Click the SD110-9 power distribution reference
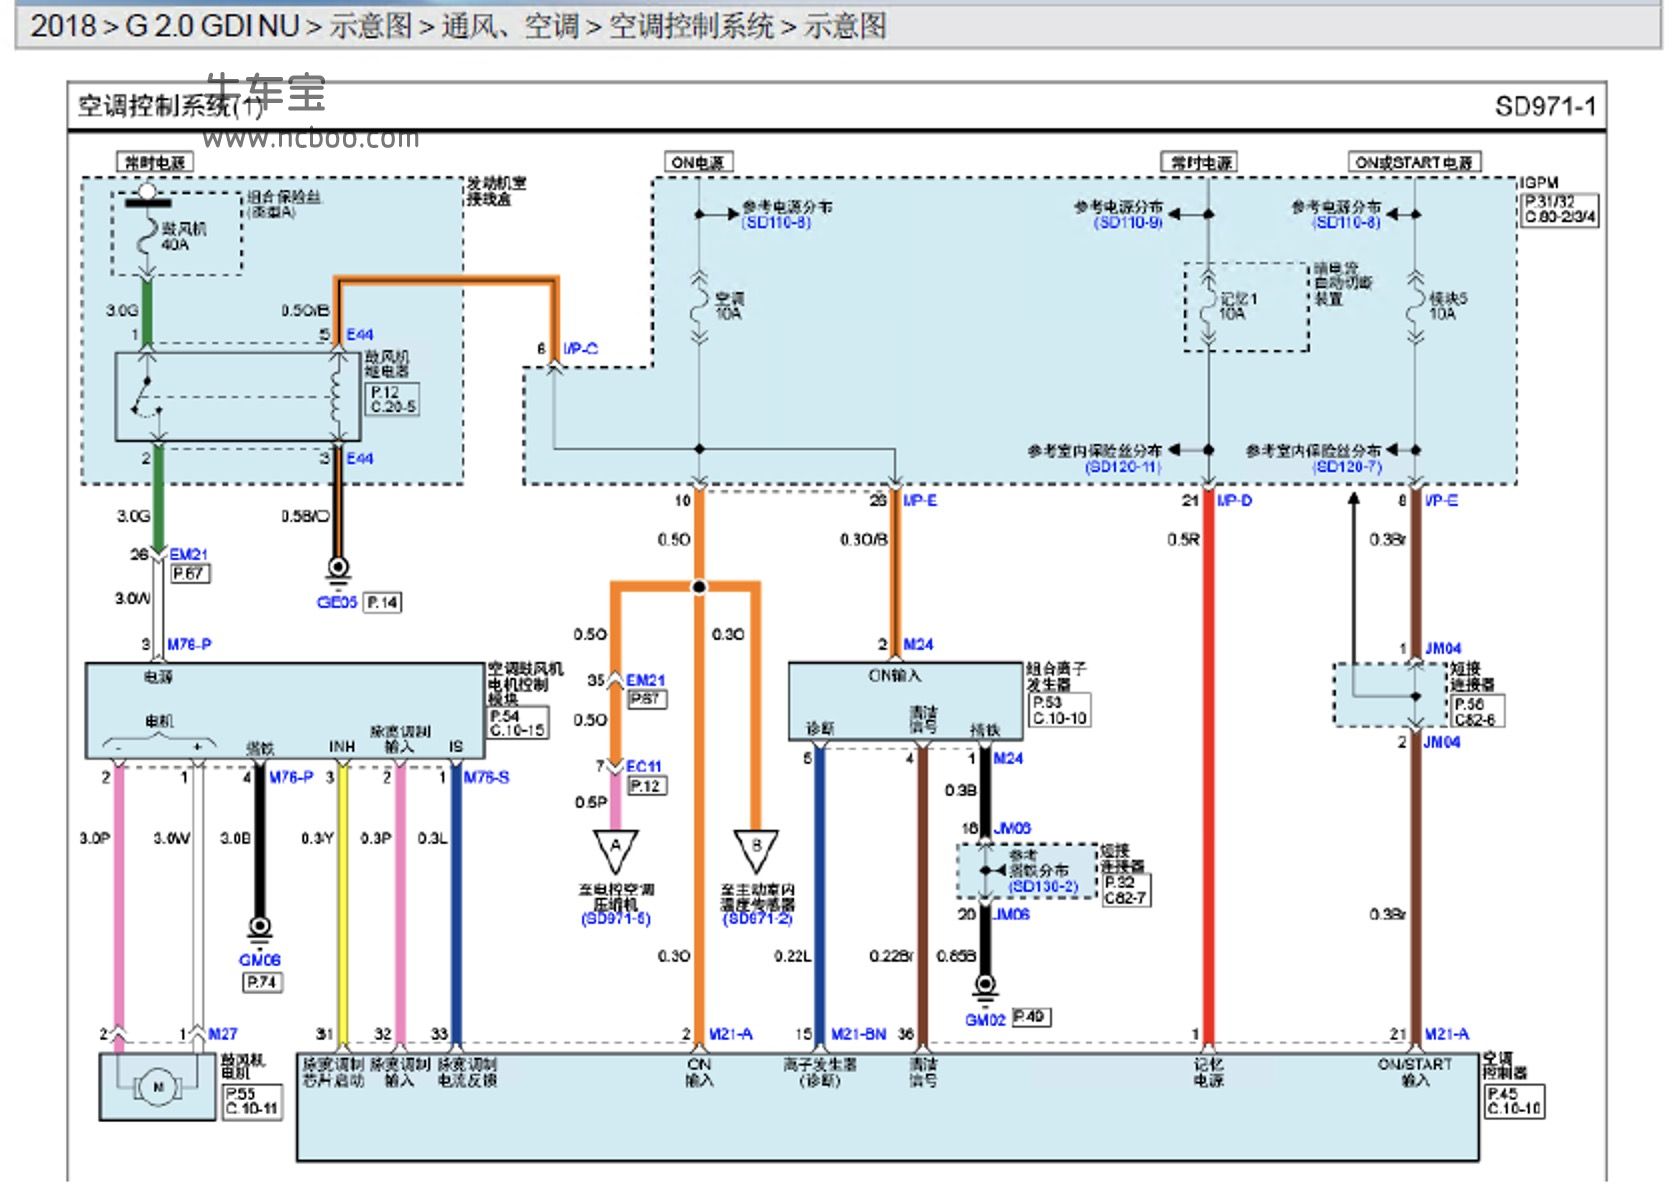 click(x=1128, y=222)
